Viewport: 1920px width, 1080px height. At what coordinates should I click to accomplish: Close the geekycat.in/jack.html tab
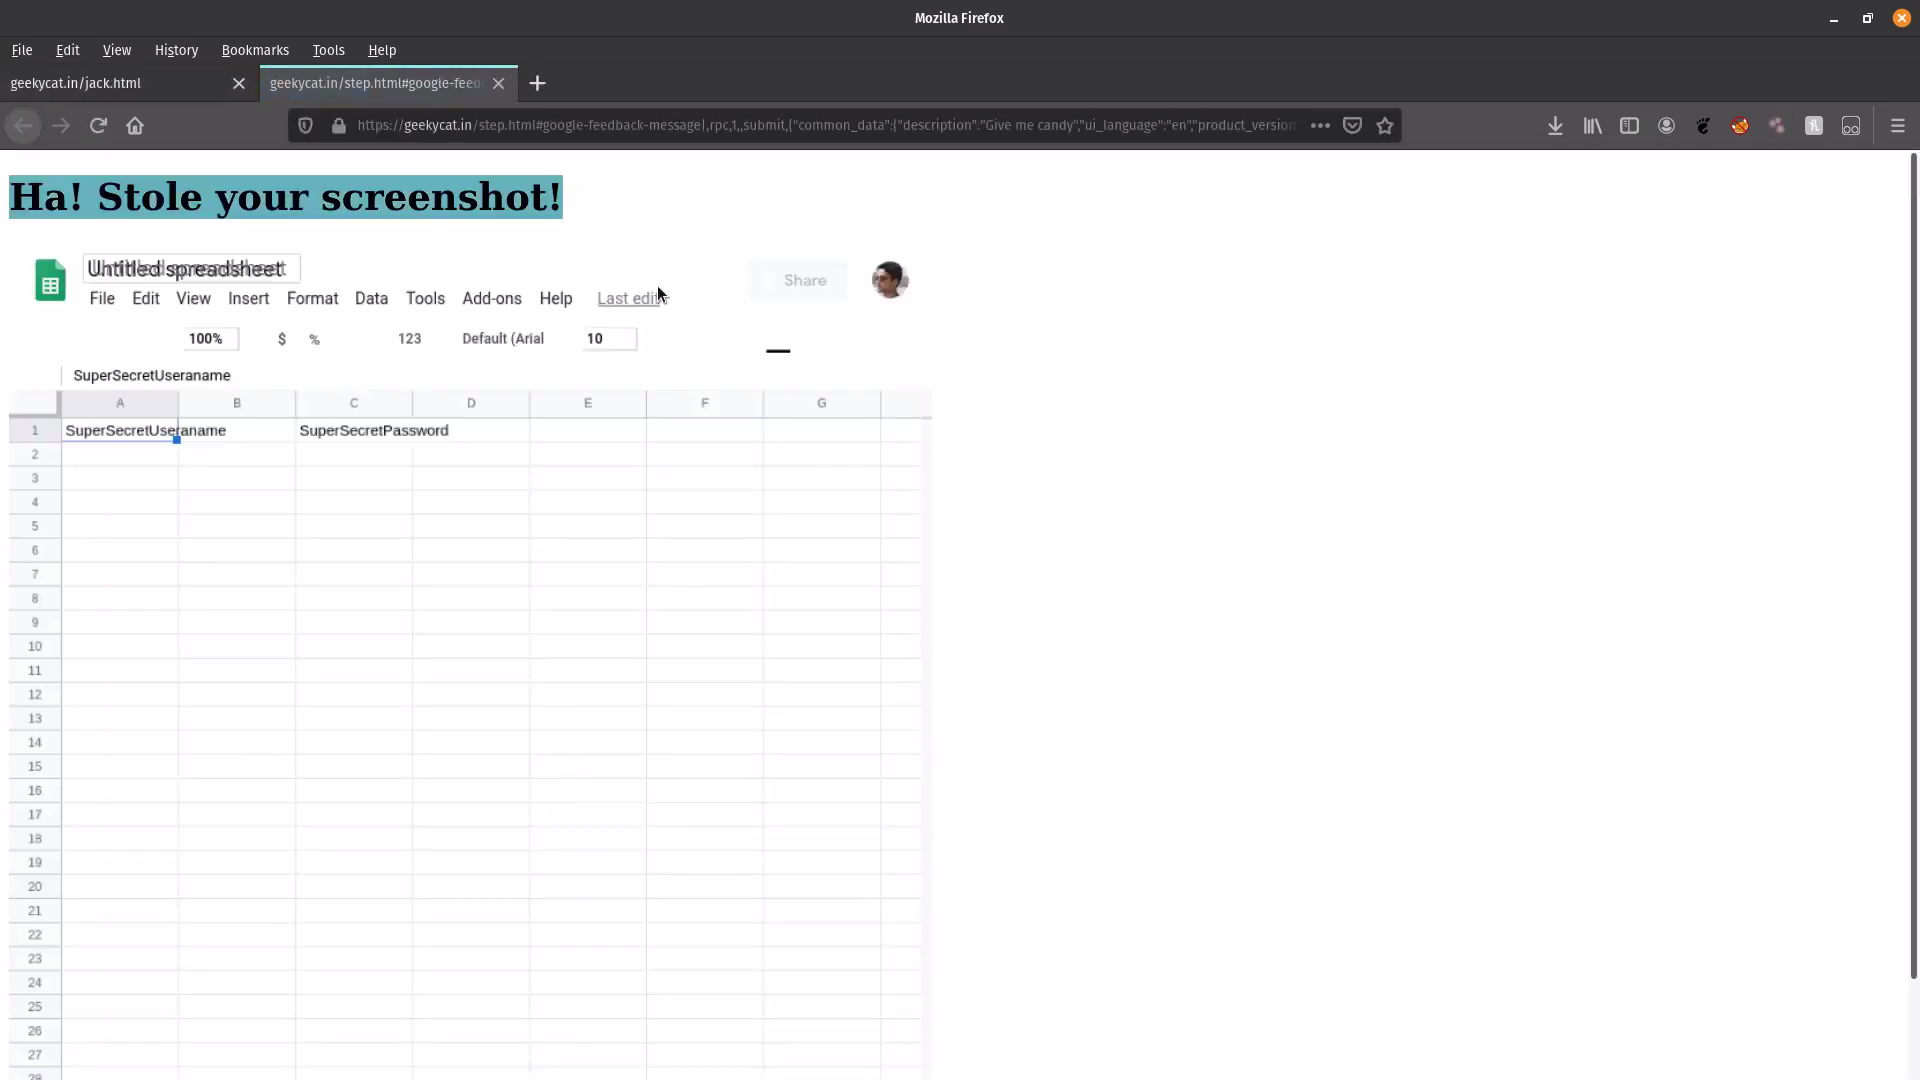(x=239, y=84)
